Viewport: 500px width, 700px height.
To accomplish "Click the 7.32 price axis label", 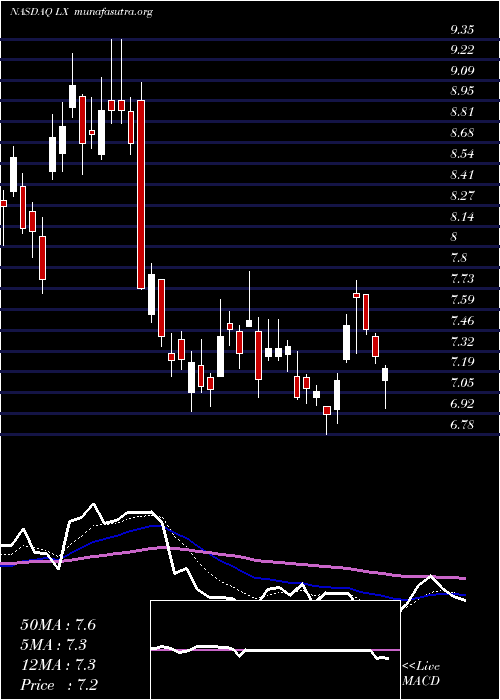I will tap(462, 342).
